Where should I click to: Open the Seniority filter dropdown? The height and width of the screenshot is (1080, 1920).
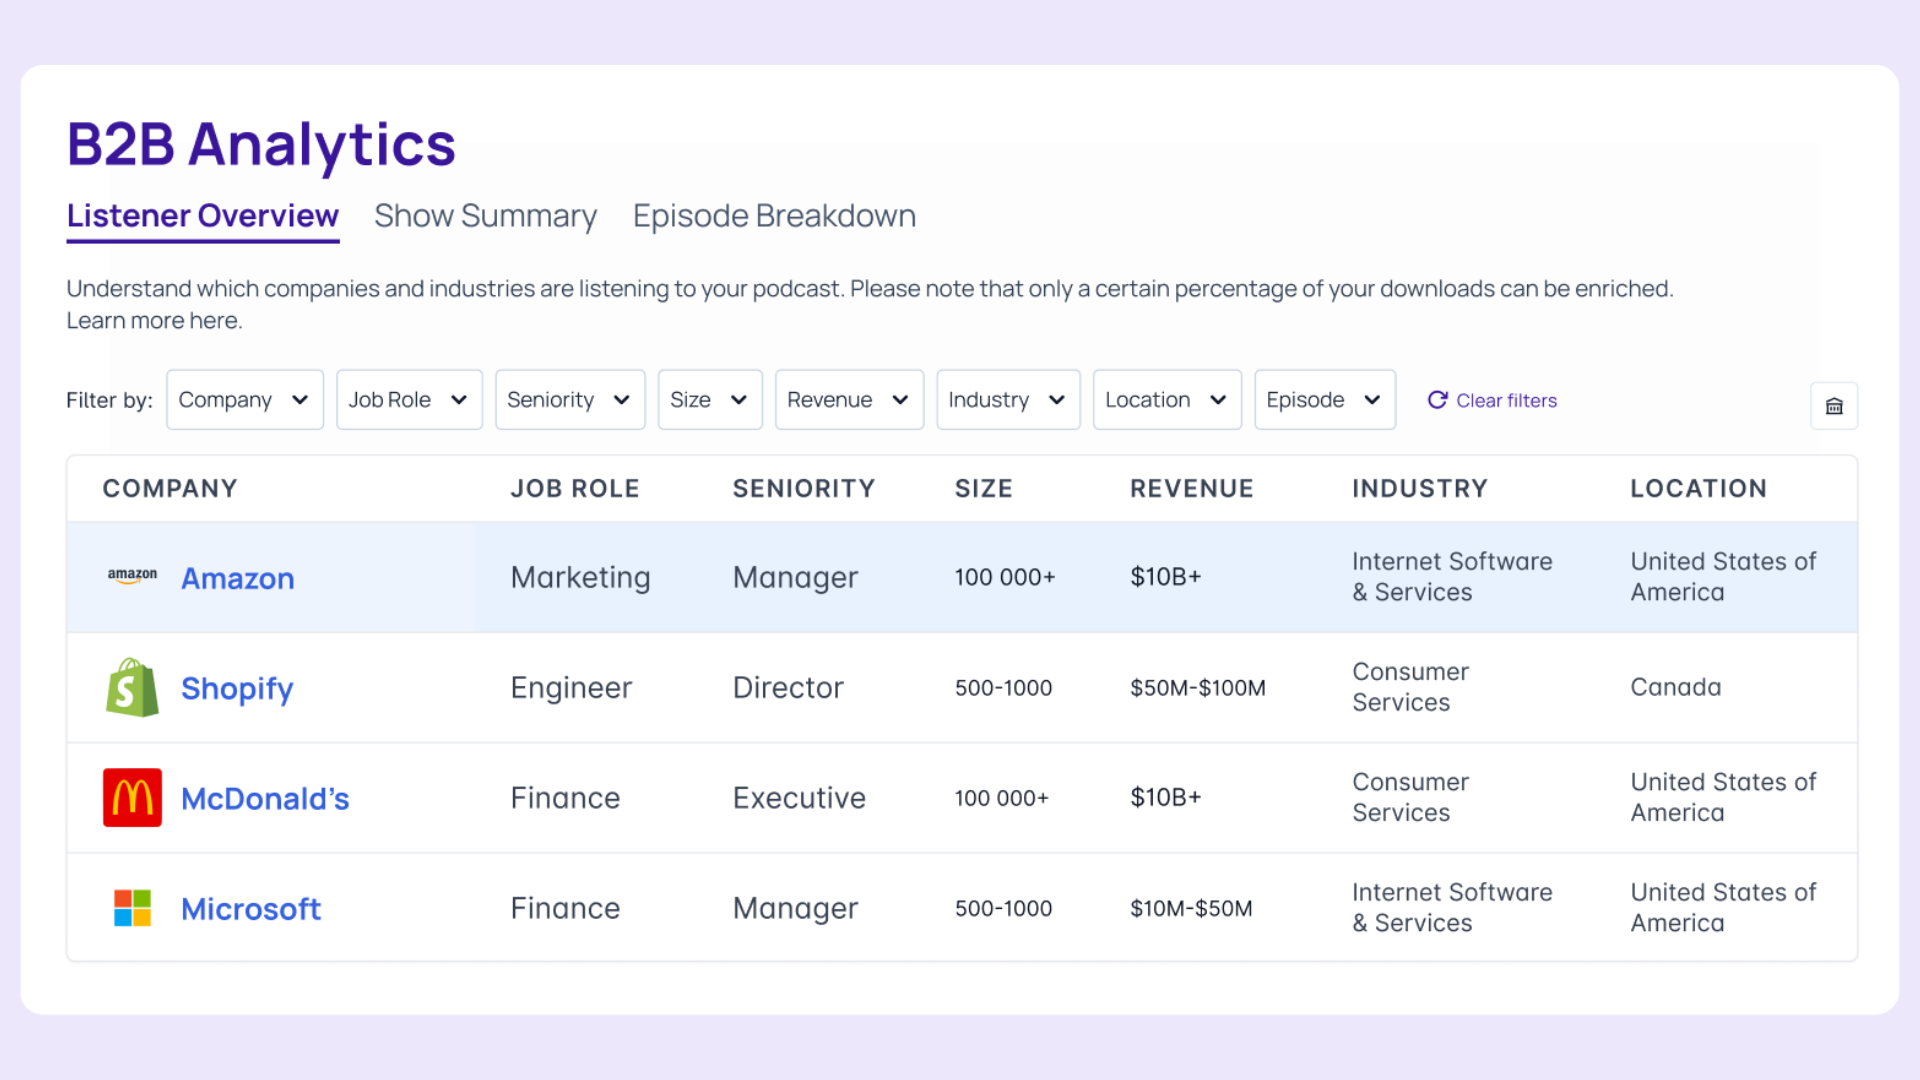coord(569,400)
